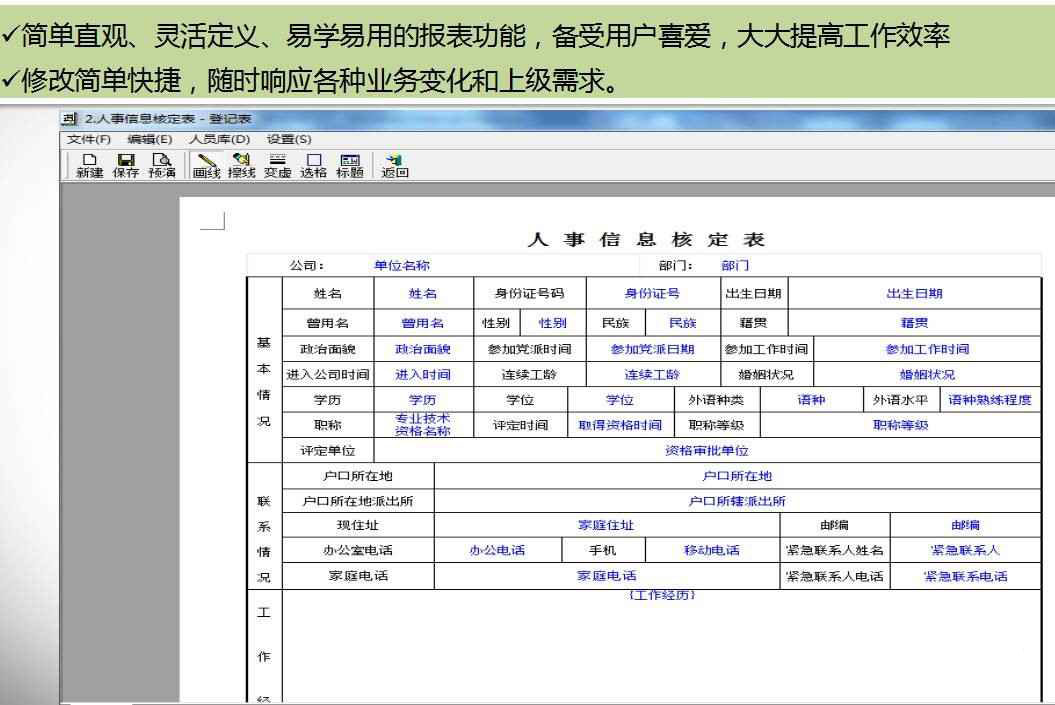Click the blue 身份证号 field cell

tap(653, 293)
